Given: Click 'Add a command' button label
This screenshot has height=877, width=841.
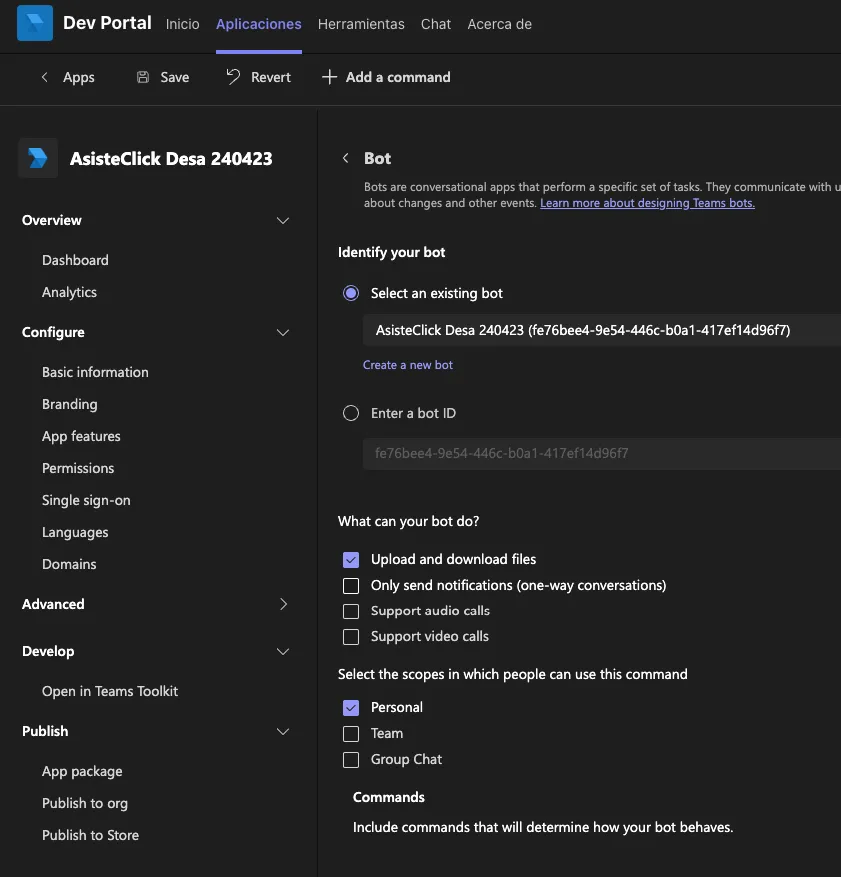Looking at the screenshot, I should point(398,77).
